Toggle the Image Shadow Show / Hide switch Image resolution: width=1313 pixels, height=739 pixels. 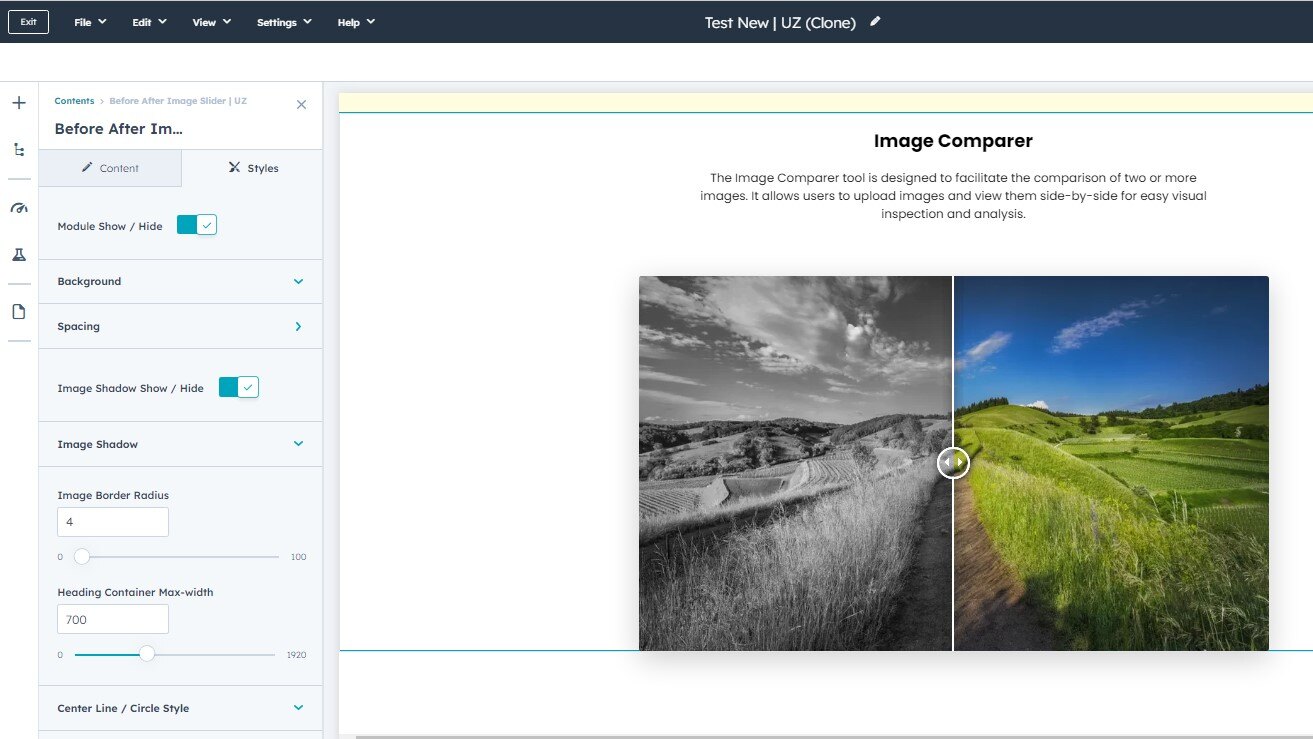click(x=239, y=388)
